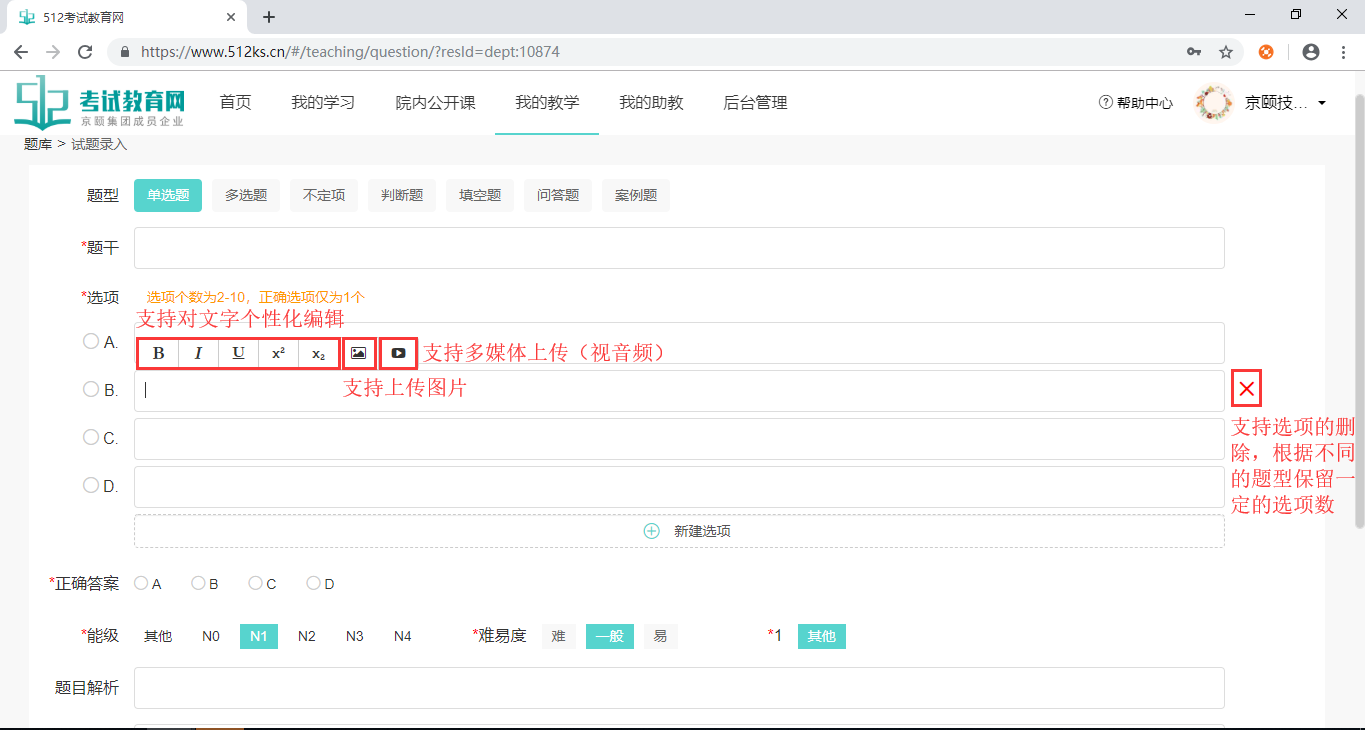
Task: Select the superscript x² formatting icon
Action: point(277,352)
